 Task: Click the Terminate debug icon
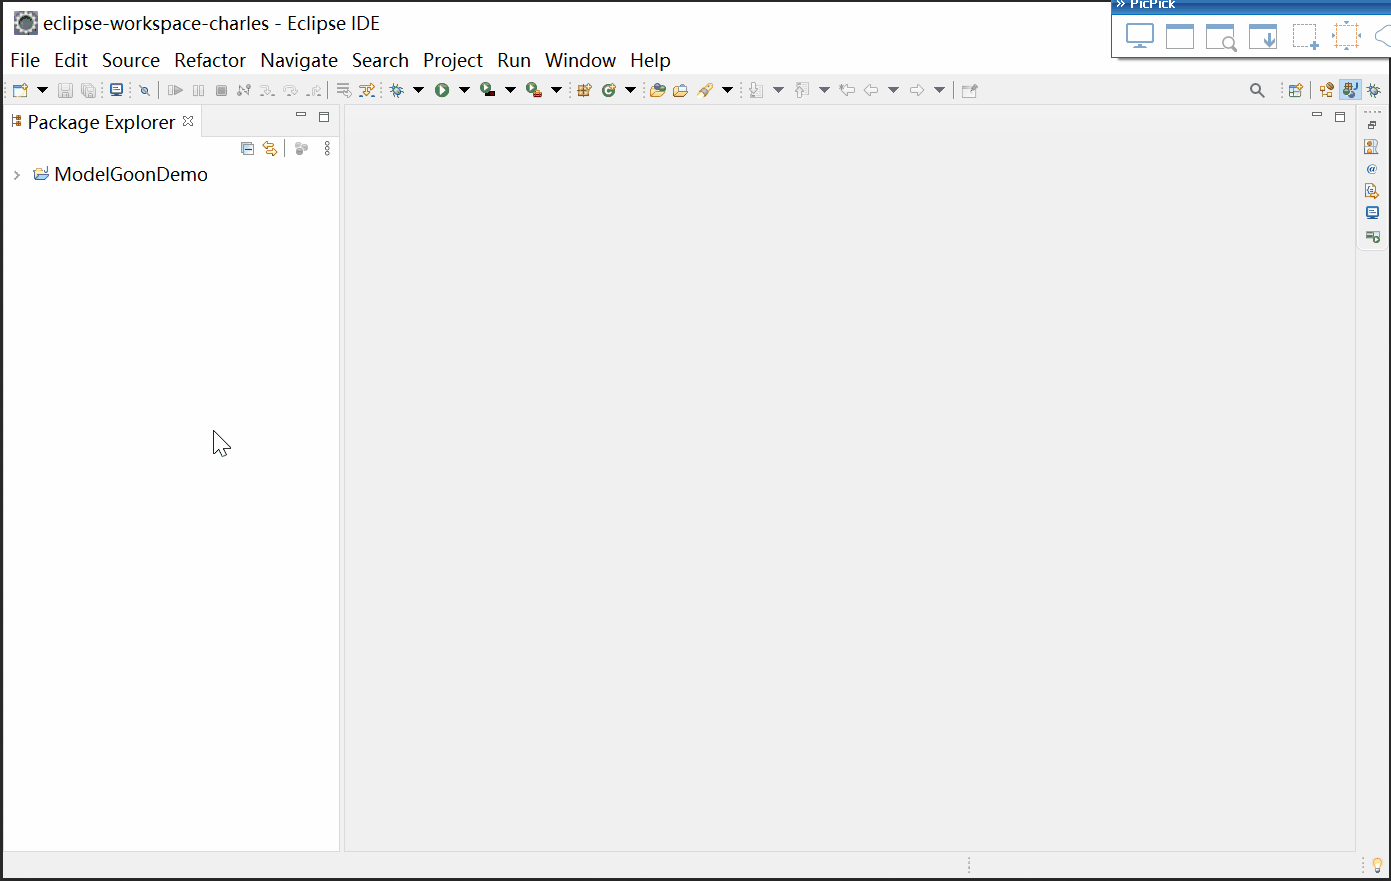tap(221, 90)
